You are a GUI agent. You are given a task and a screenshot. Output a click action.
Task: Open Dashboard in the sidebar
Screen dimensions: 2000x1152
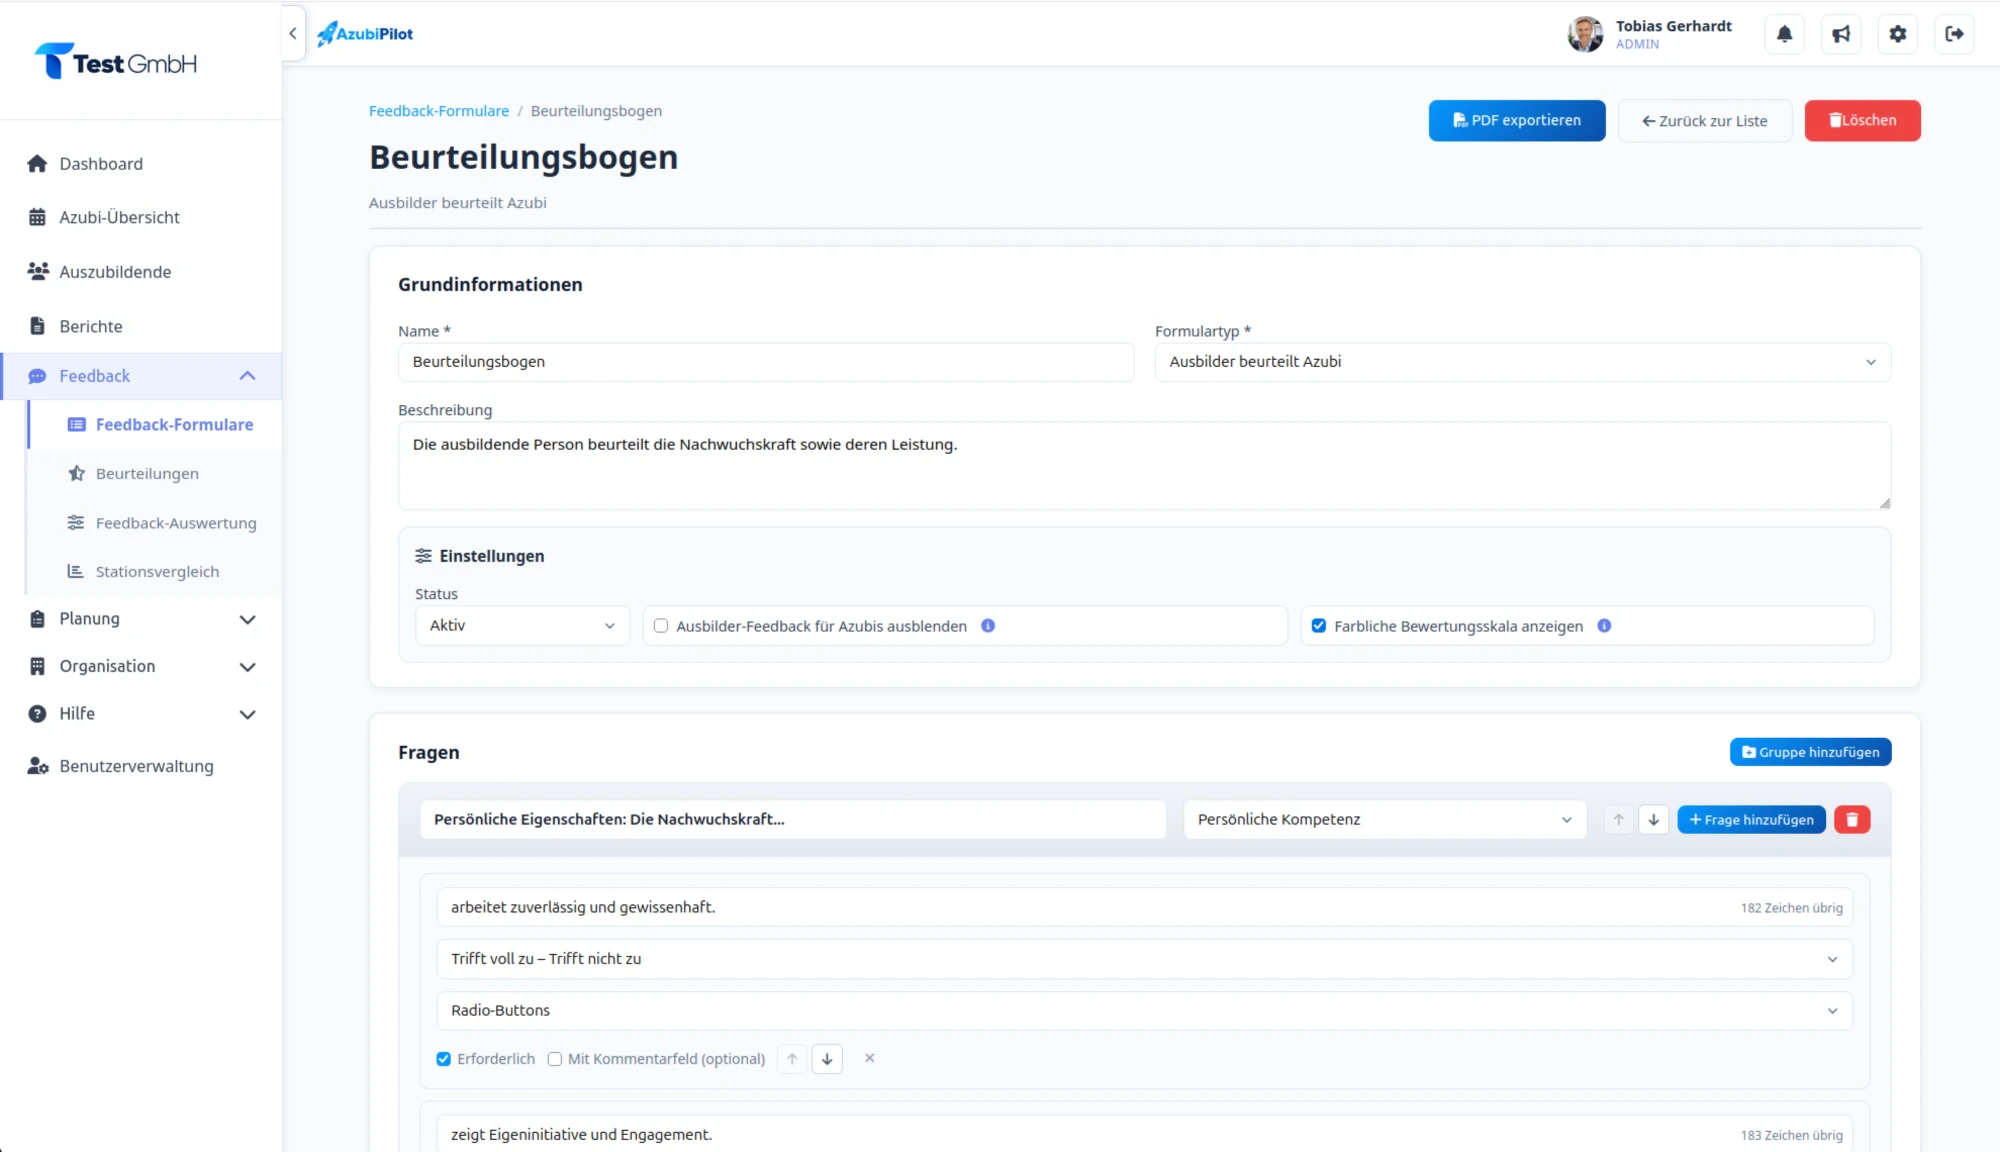click(141, 164)
